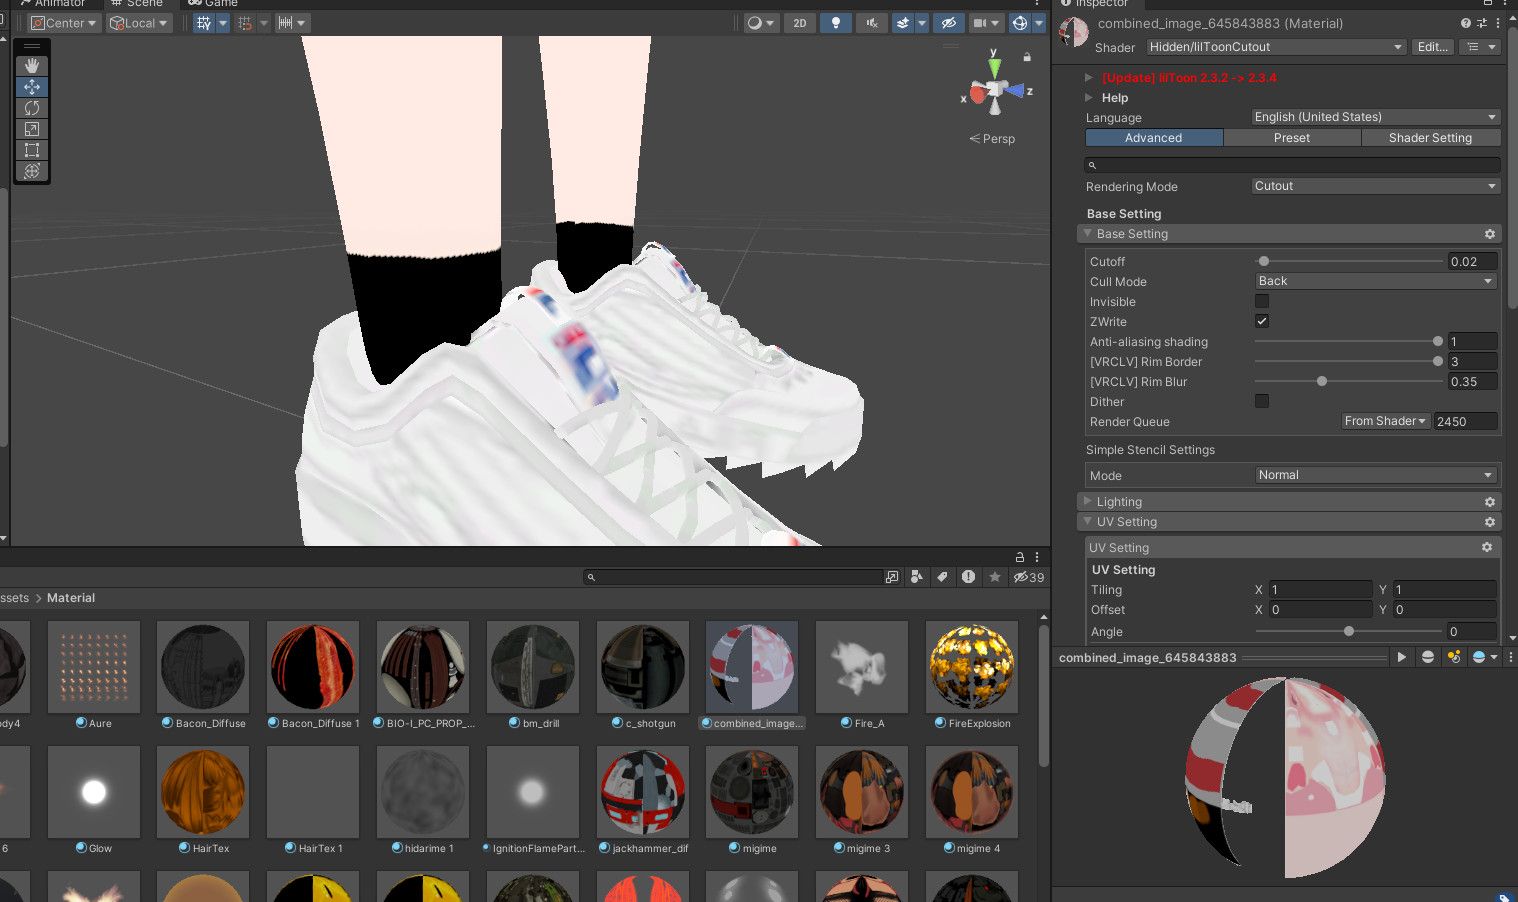1518x902 pixels.
Task: Click the Gizmos icon in Scene toolbar
Action: tap(1020, 23)
